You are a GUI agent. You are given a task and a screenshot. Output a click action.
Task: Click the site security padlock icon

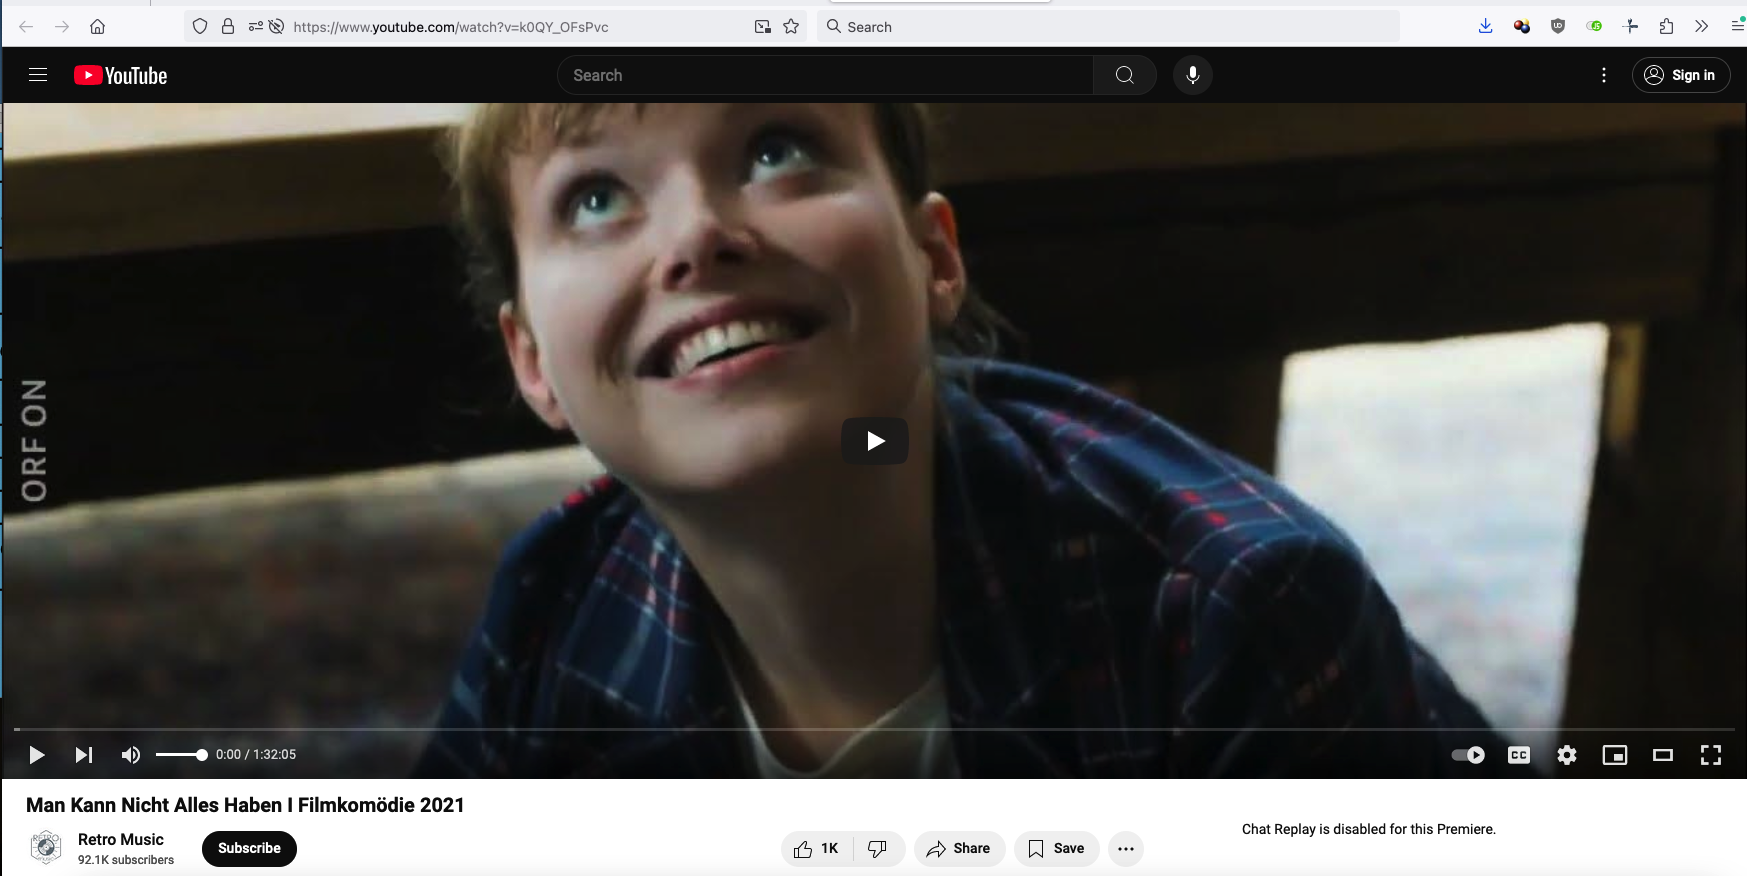tap(228, 27)
